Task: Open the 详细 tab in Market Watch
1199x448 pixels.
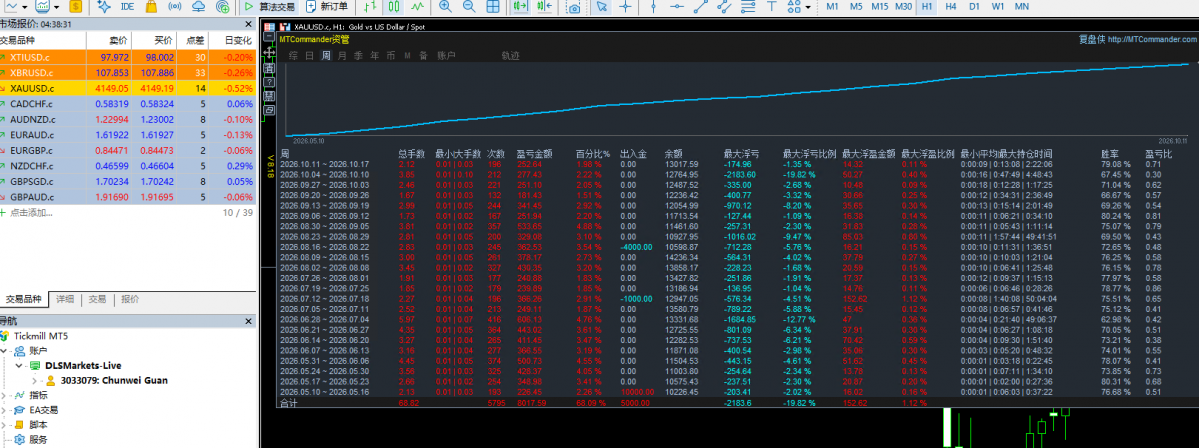Action: point(65,300)
